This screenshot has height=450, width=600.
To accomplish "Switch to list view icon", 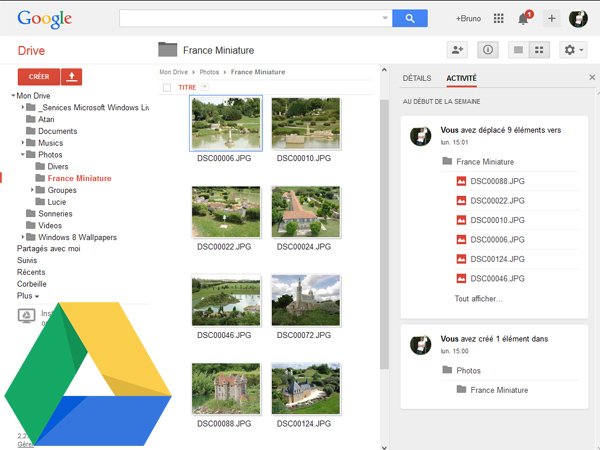I will [518, 50].
